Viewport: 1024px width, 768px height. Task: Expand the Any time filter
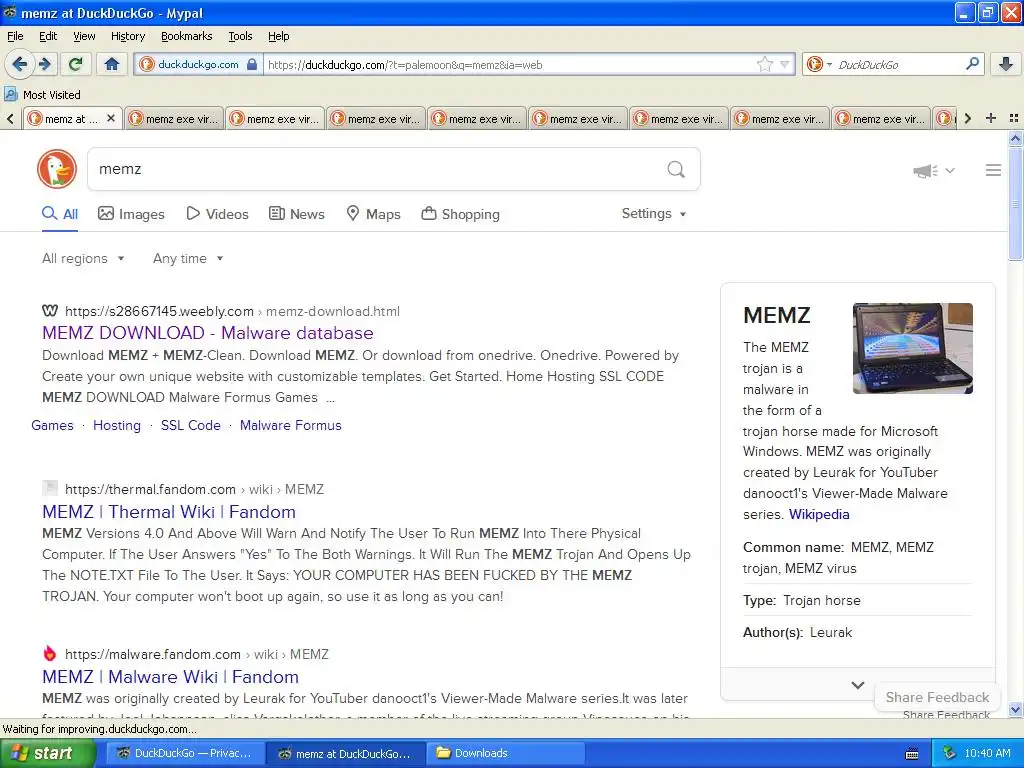tap(188, 259)
